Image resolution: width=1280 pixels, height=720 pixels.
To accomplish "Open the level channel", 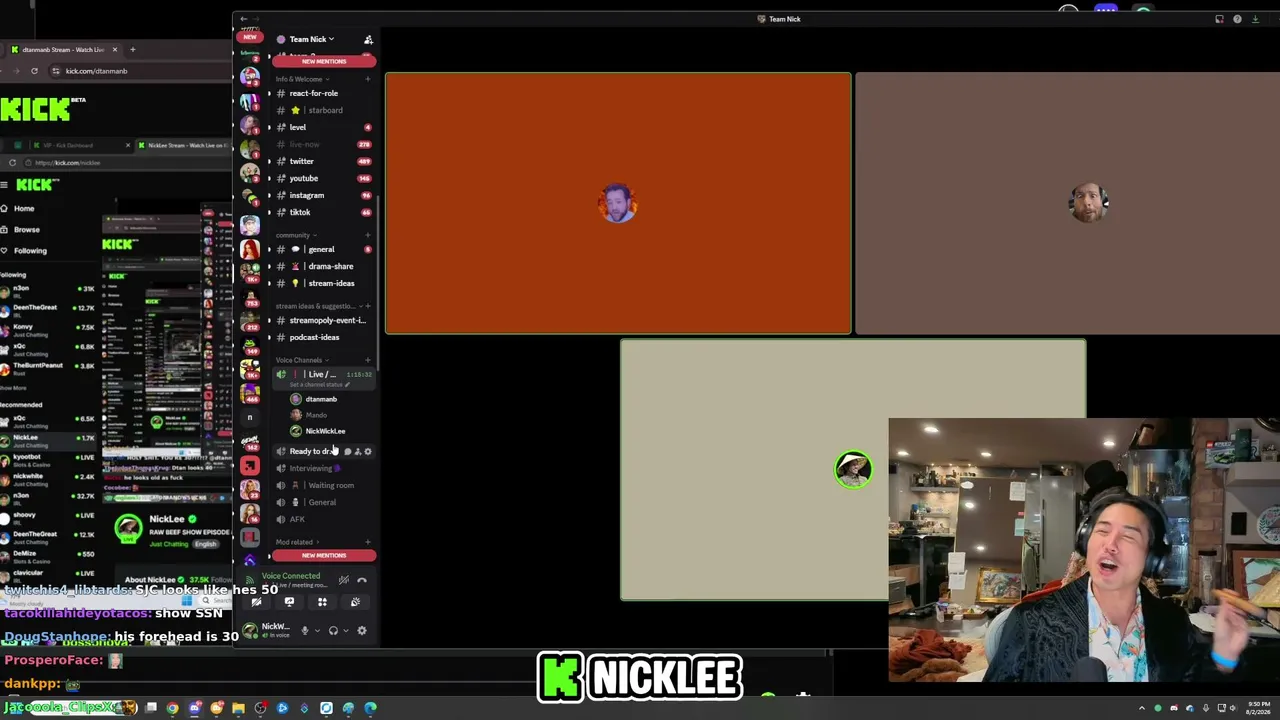I will click(x=322, y=127).
